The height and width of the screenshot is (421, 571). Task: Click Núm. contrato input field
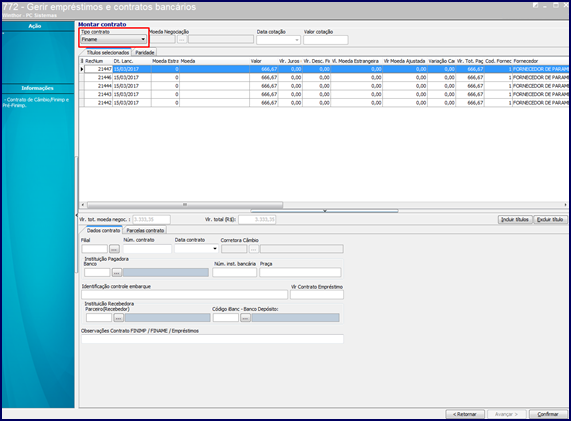click(147, 249)
